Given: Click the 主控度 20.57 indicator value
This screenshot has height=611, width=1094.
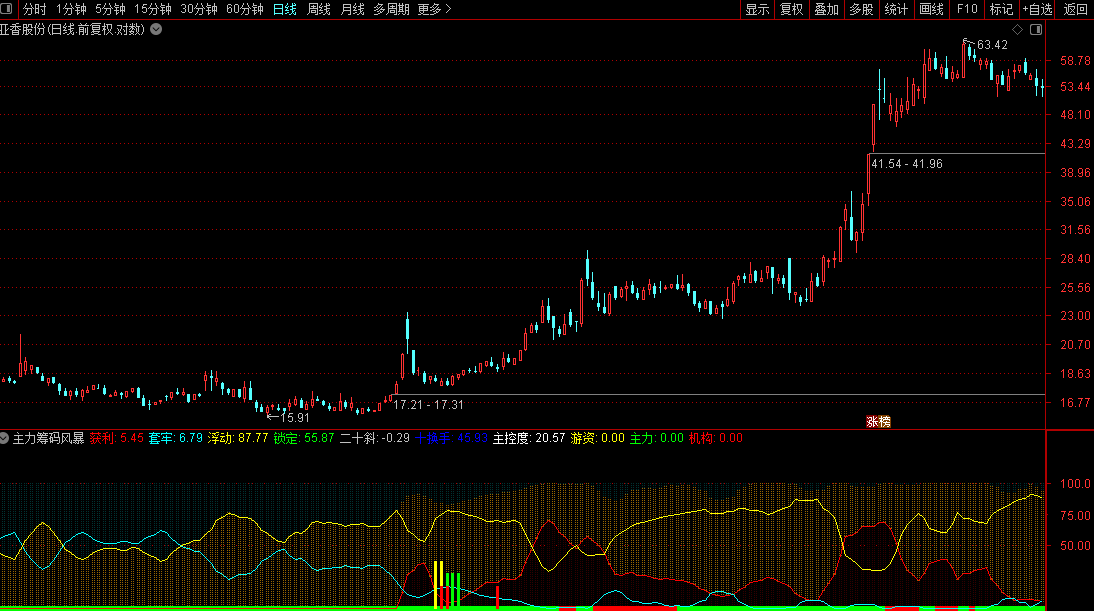Looking at the screenshot, I should 529,438.
